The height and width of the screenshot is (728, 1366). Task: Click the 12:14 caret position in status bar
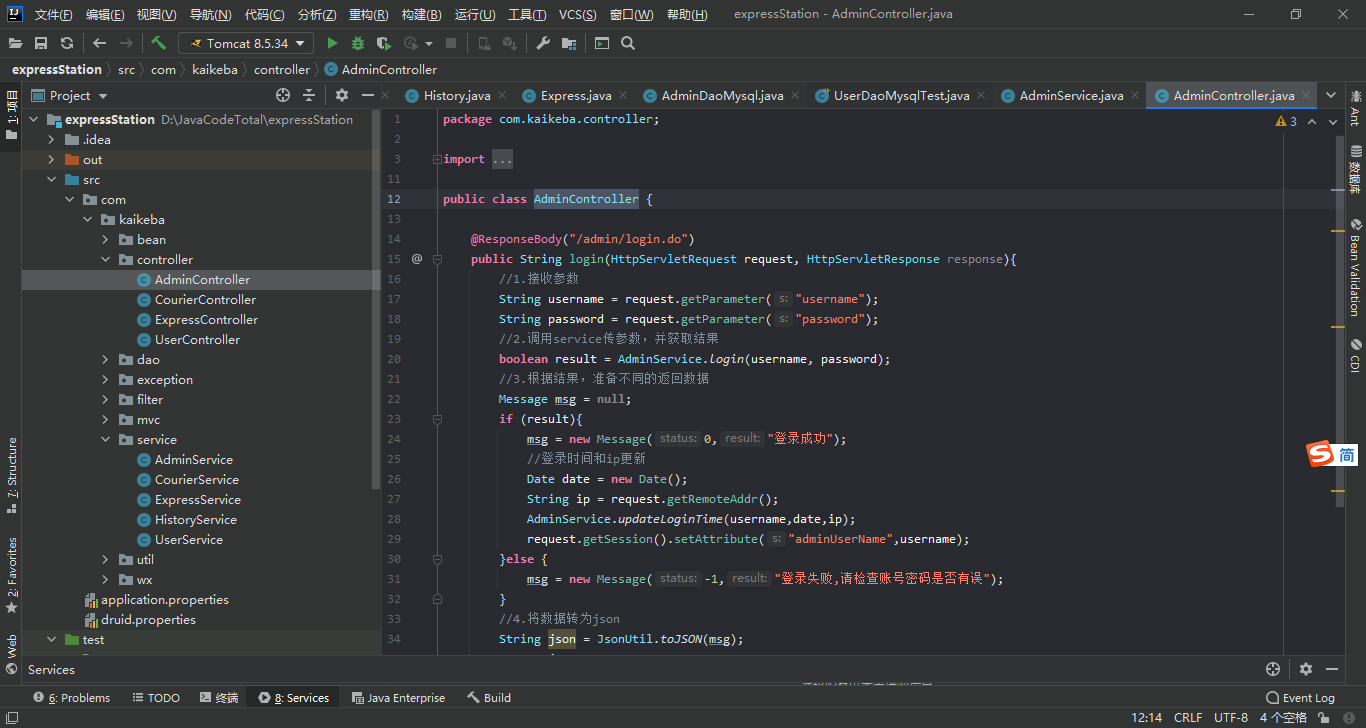(x=1146, y=718)
